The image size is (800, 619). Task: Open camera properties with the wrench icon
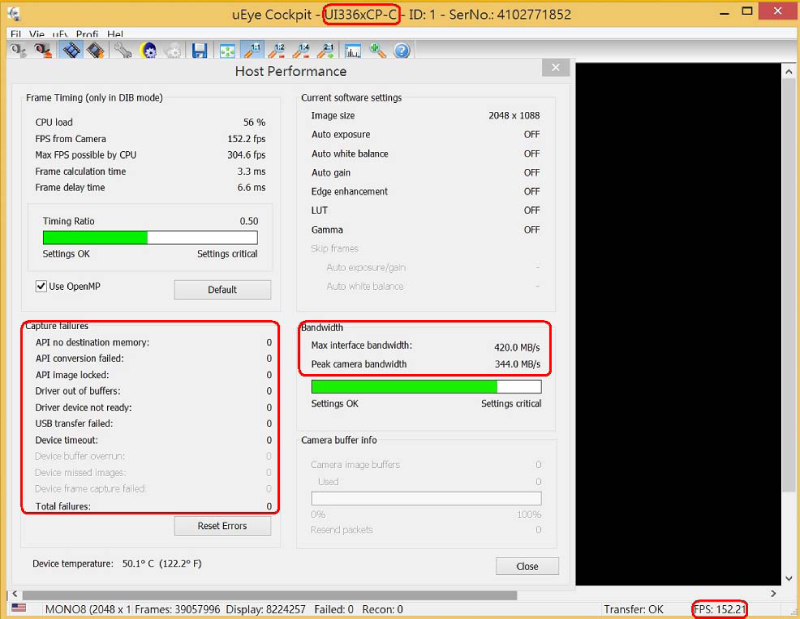click(122, 50)
